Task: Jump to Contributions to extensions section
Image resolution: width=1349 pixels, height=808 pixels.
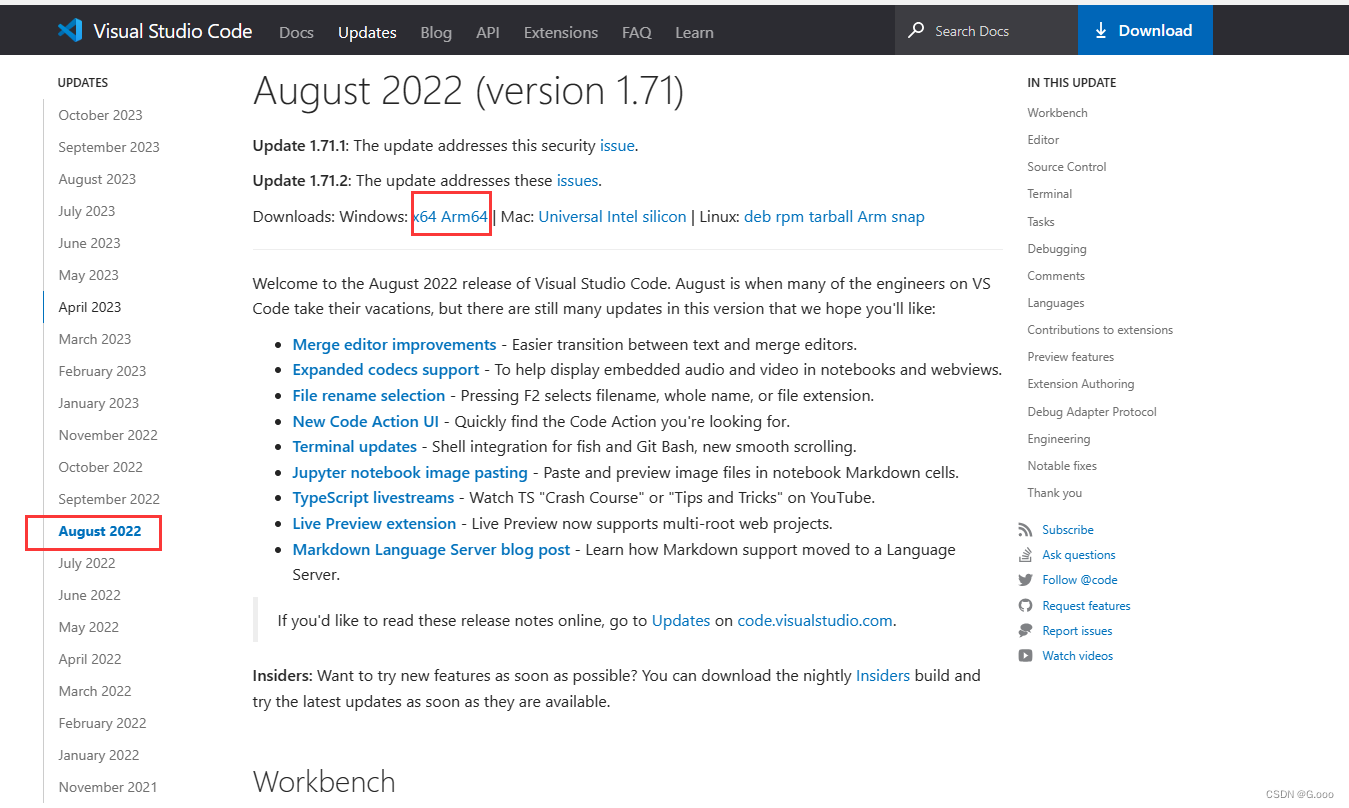Action: [1100, 330]
